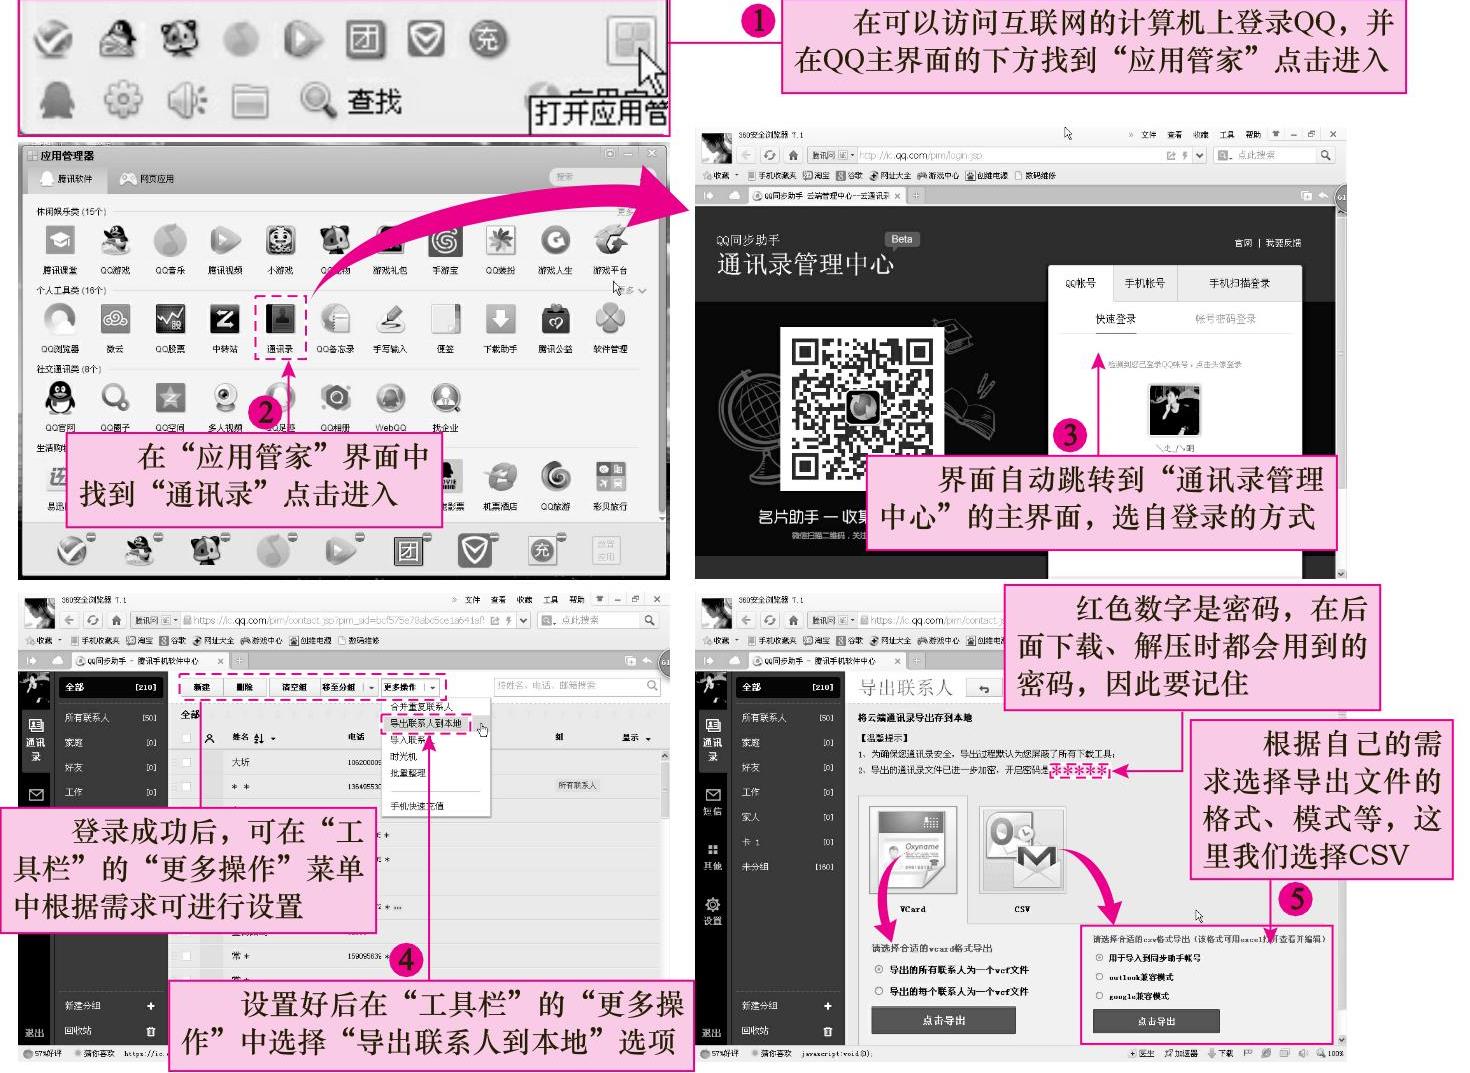Switch to 网页应用 tab in App Manager

pos(147,179)
